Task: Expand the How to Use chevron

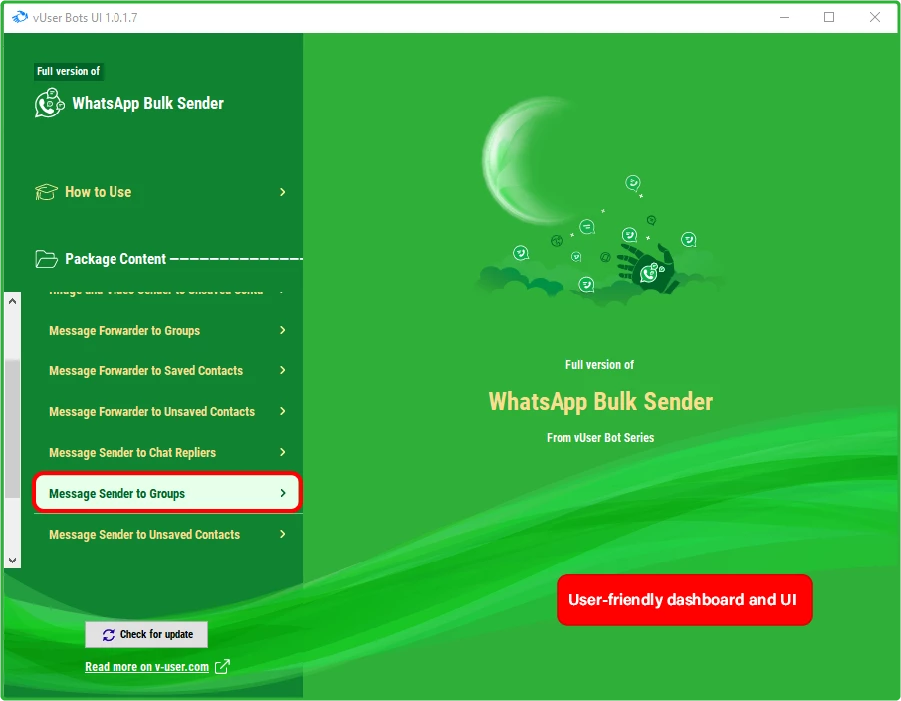Action: click(x=282, y=192)
